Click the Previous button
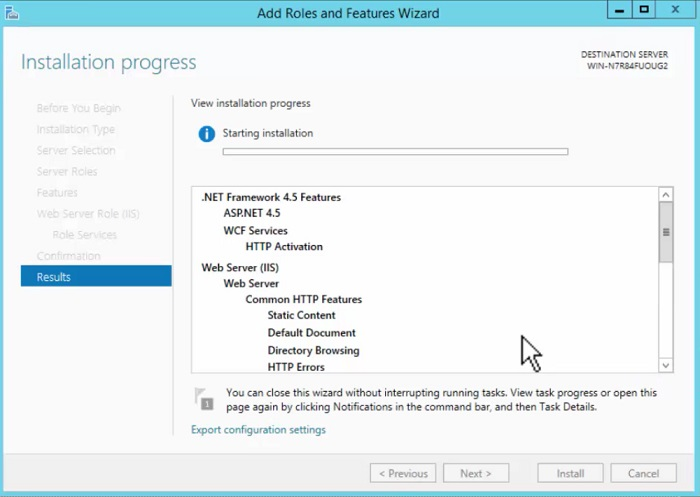Viewport: 700px width, 497px height. tap(403, 473)
